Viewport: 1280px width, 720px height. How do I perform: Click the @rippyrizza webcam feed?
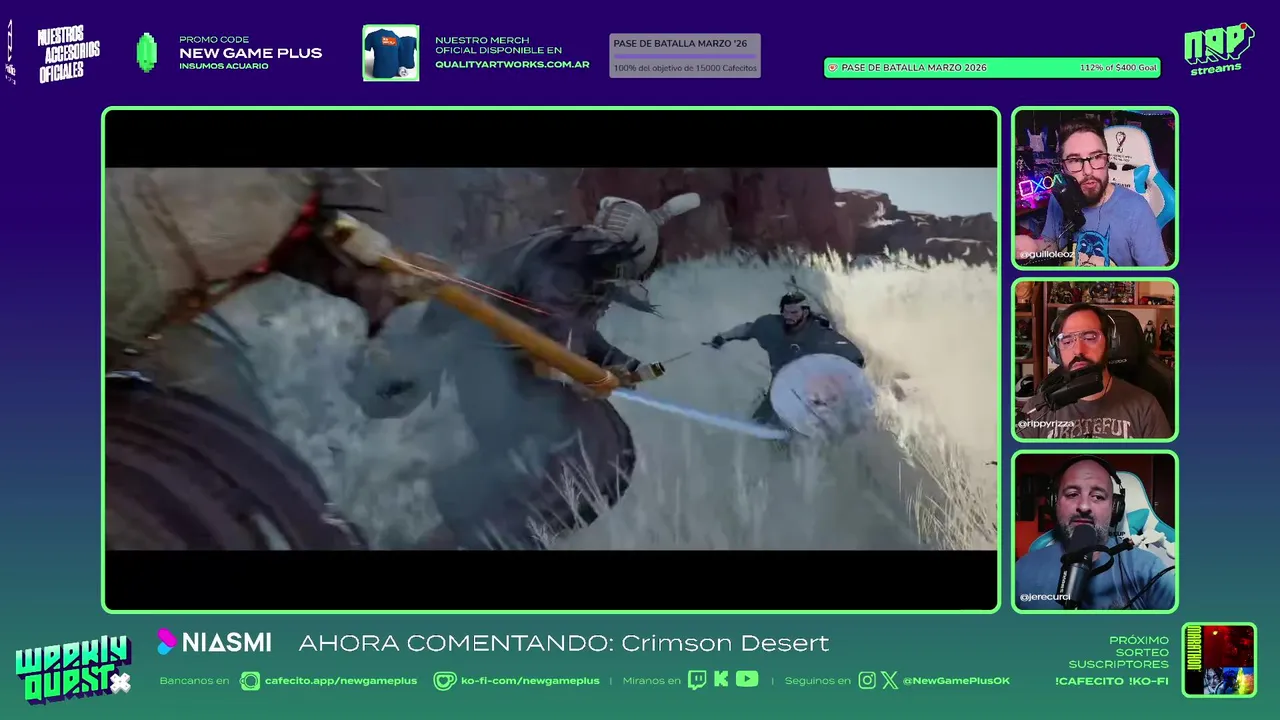tap(1095, 360)
